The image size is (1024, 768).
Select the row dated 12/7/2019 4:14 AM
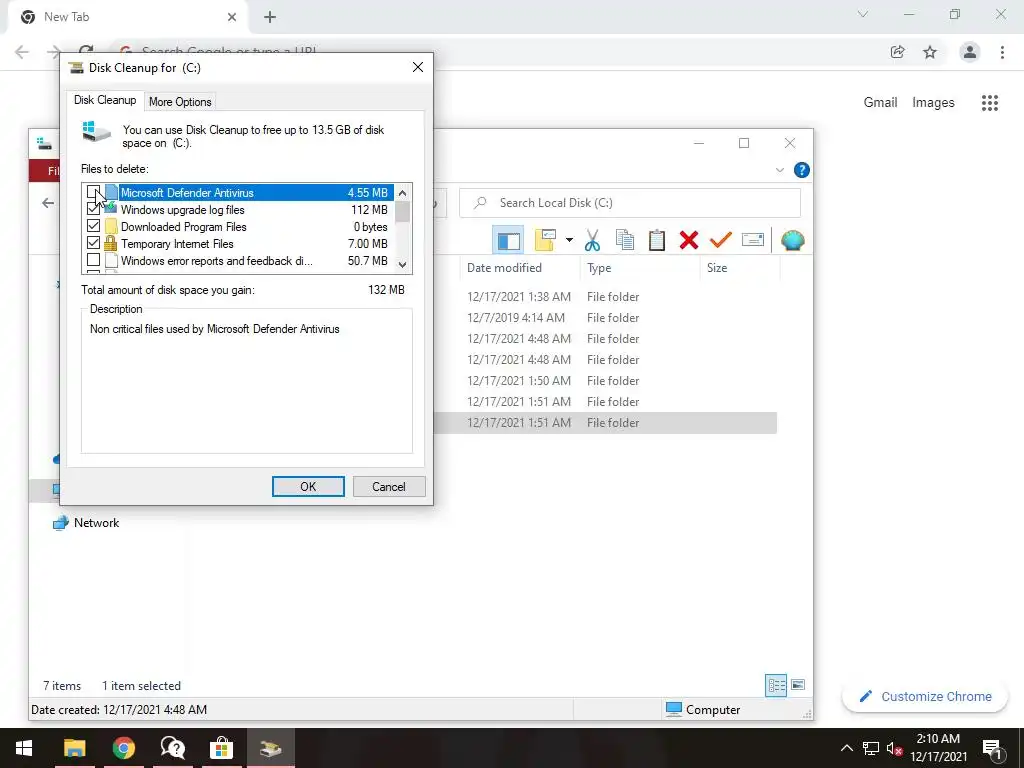[x=605, y=317]
